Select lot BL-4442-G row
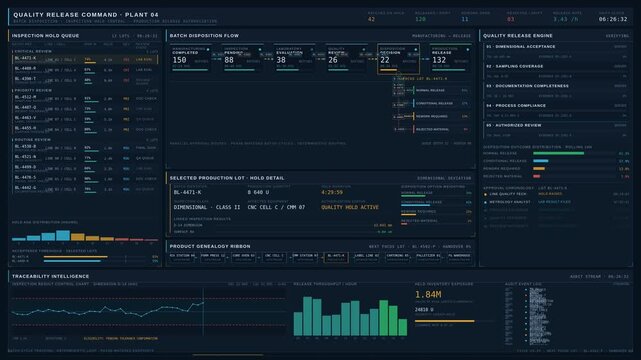 tap(85, 189)
